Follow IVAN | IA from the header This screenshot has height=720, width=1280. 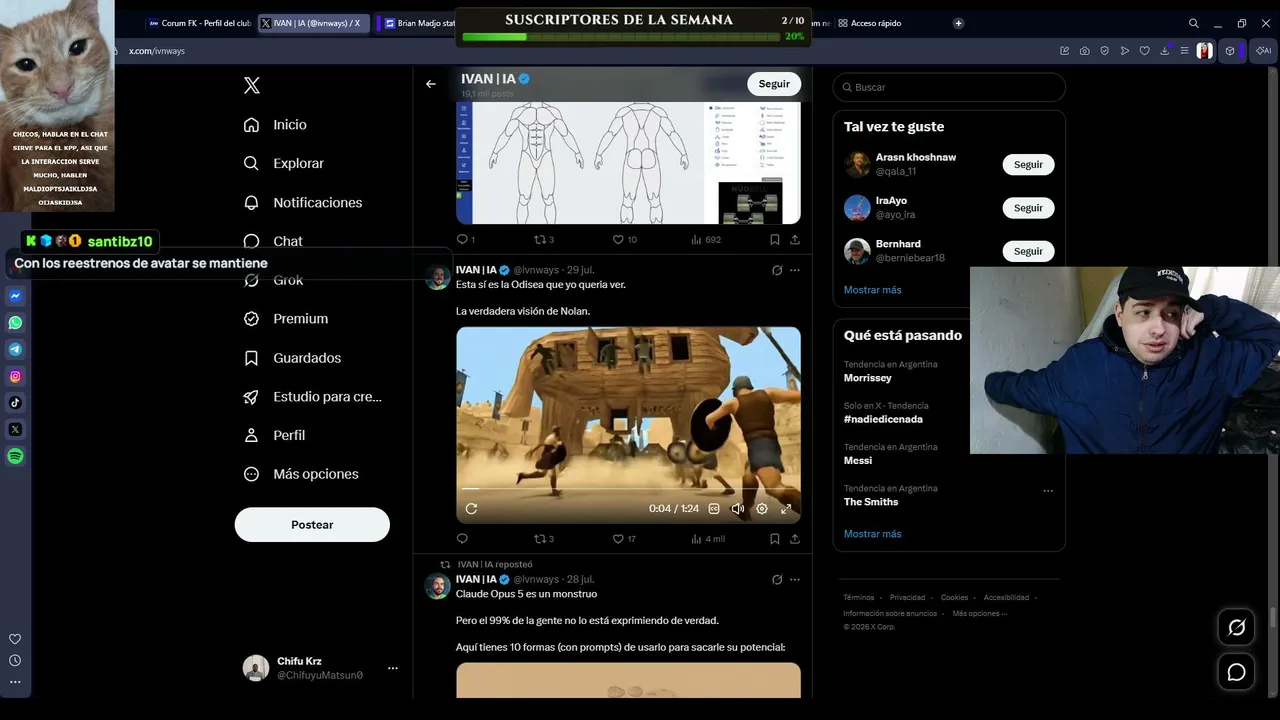[x=774, y=84]
